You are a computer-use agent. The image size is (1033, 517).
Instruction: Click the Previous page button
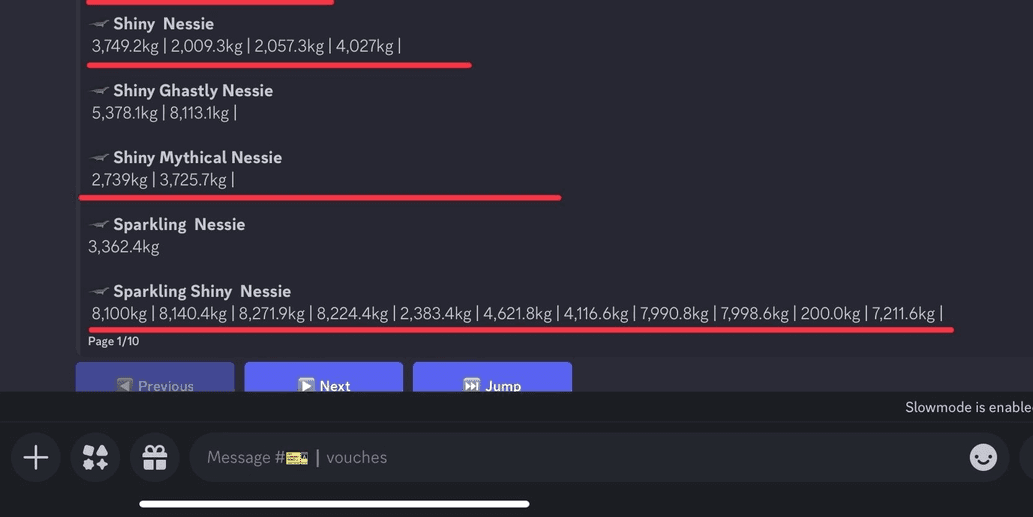coord(155,377)
